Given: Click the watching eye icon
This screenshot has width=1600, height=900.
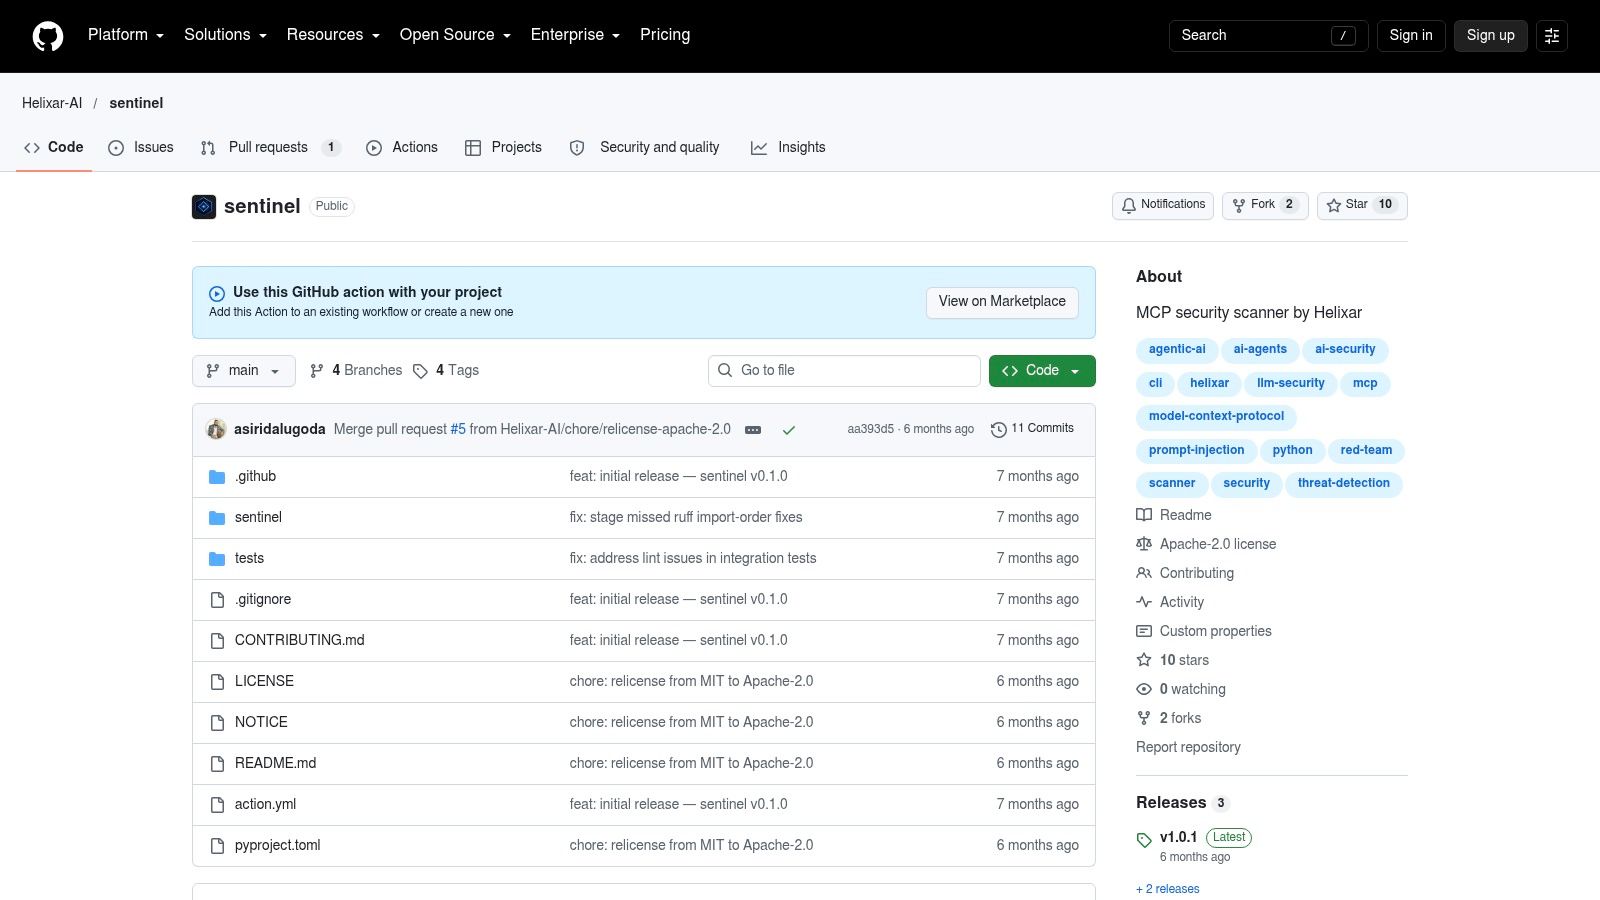Looking at the screenshot, I should click(x=1144, y=689).
